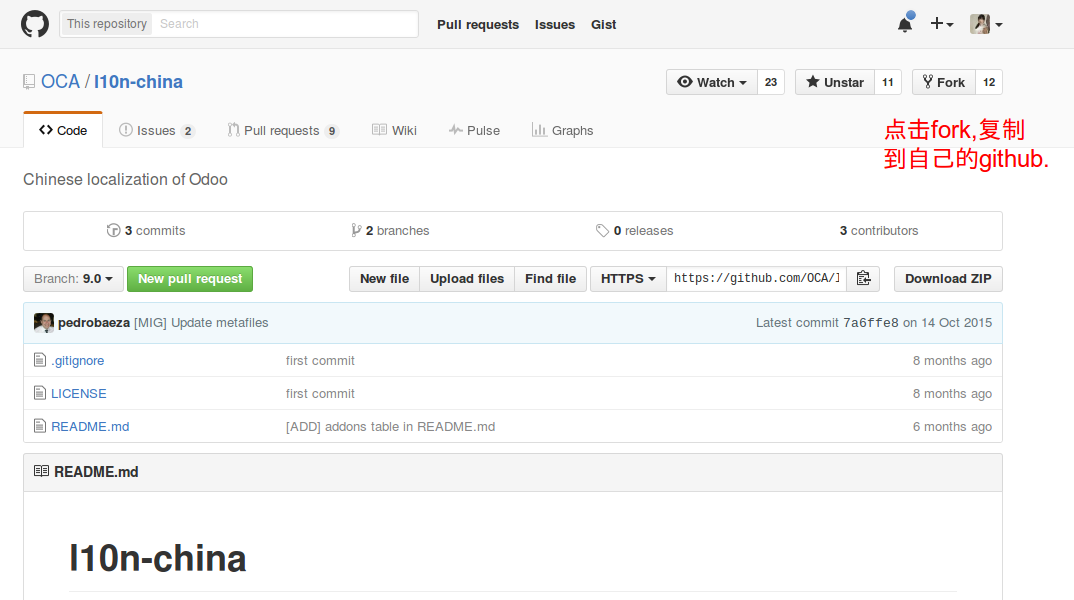This screenshot has height=600, width=1074.
Task: Click New pull request button
Action: click(x=190, y=279)
